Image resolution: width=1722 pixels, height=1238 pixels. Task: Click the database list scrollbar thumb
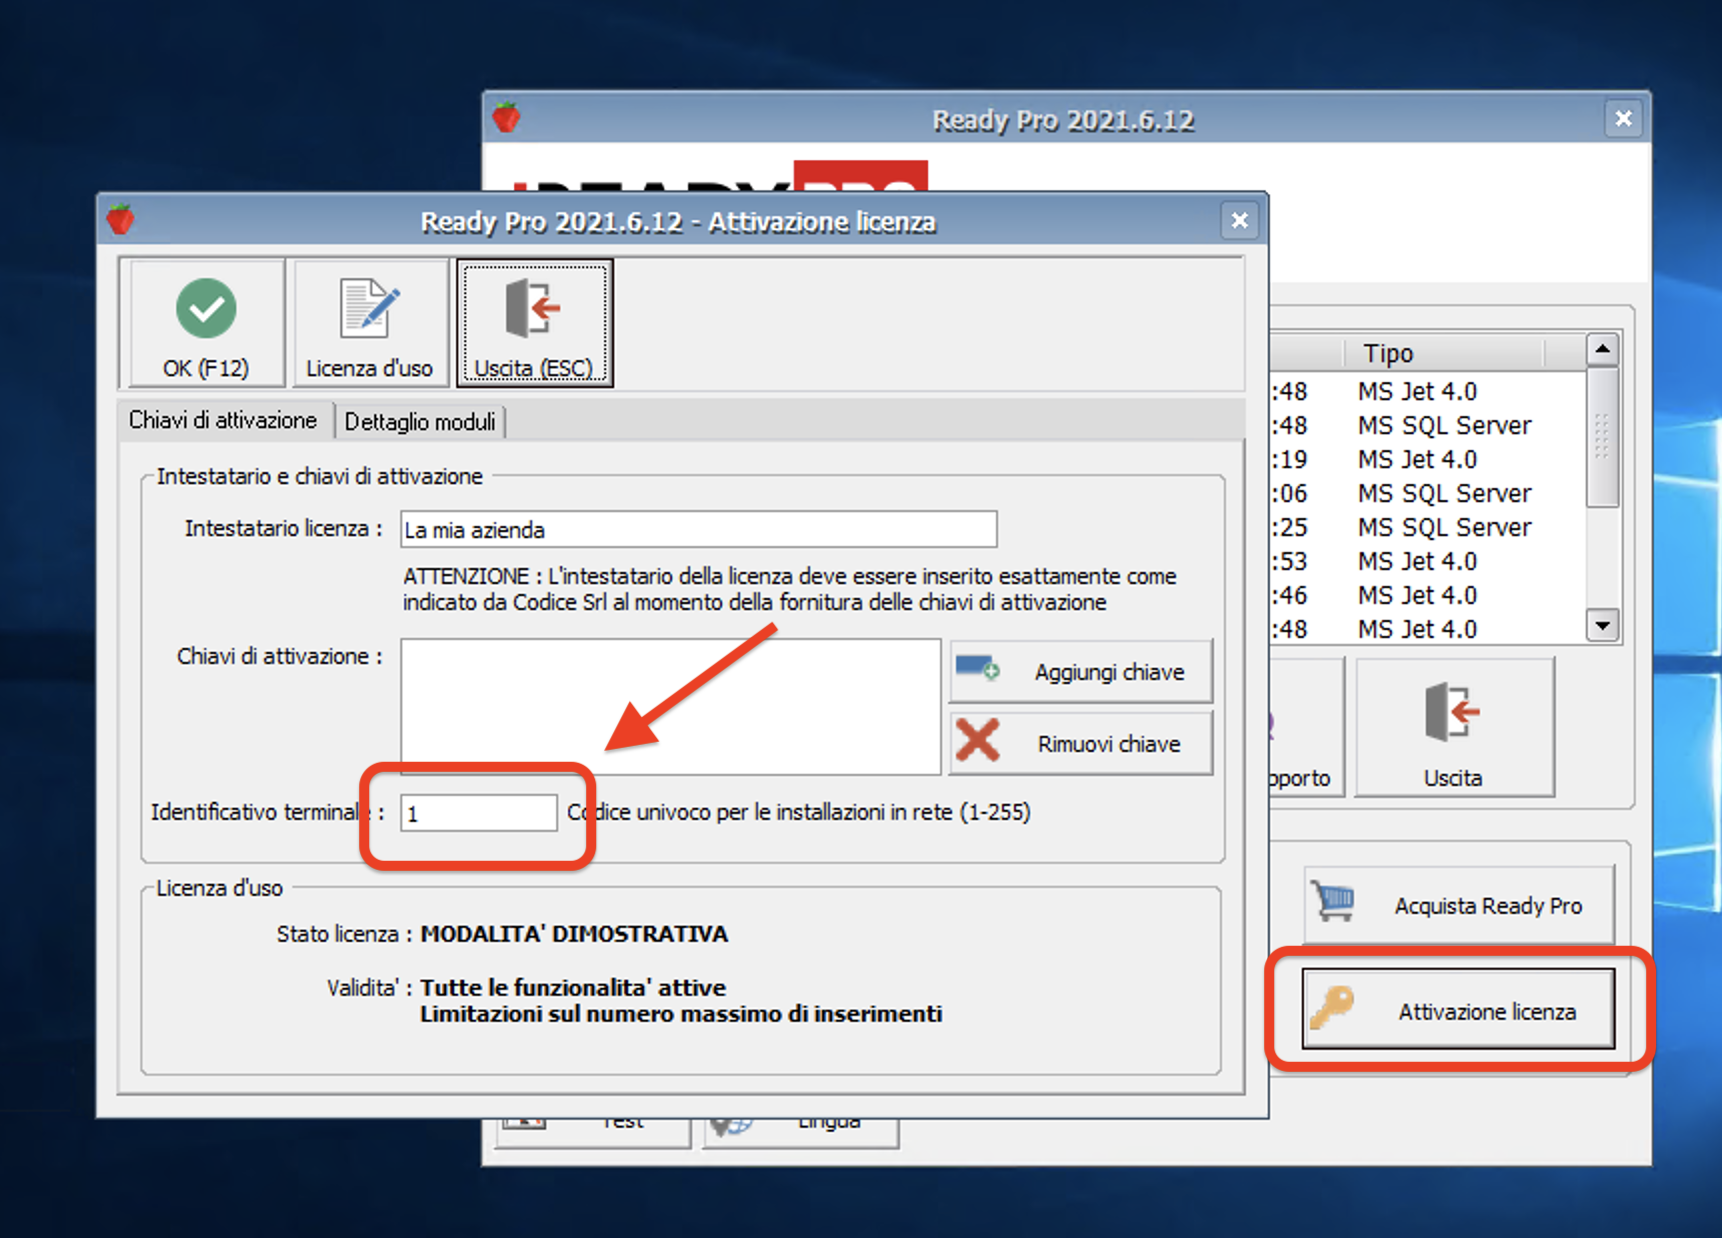point(1602,437)
